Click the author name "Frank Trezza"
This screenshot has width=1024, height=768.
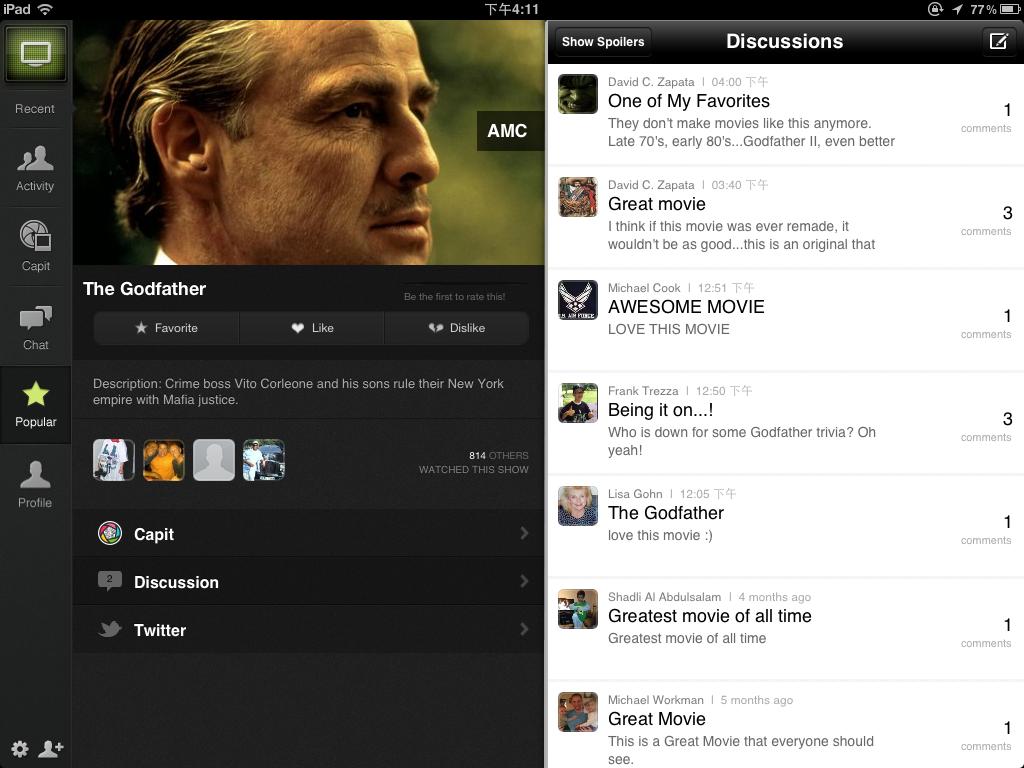tap(643, 391)
